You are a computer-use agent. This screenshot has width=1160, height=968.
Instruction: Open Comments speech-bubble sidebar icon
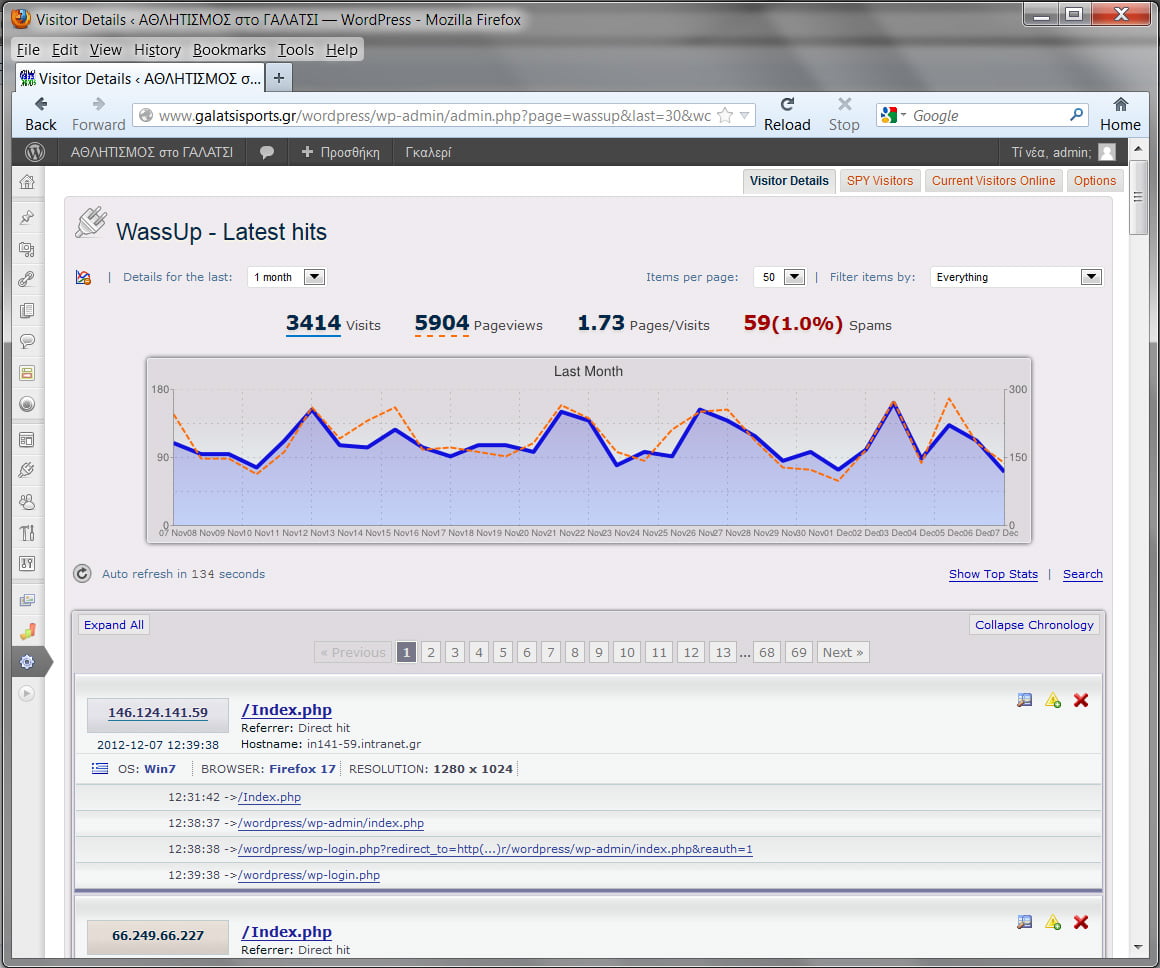(27, 341)
